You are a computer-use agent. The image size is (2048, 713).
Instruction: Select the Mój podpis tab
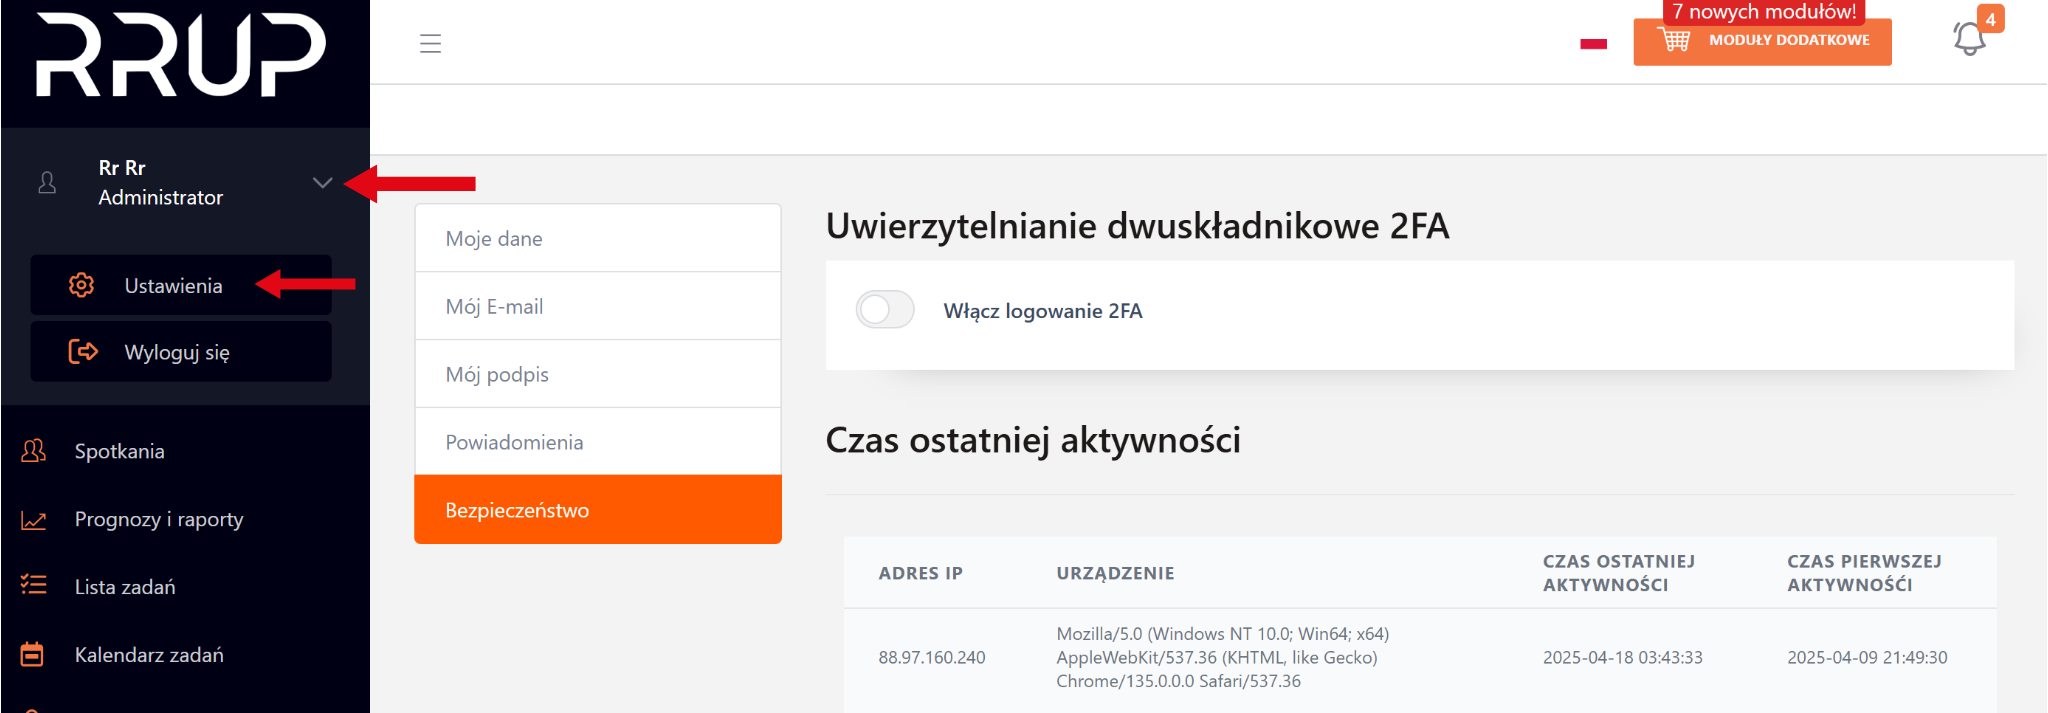[x=597, y=375]
